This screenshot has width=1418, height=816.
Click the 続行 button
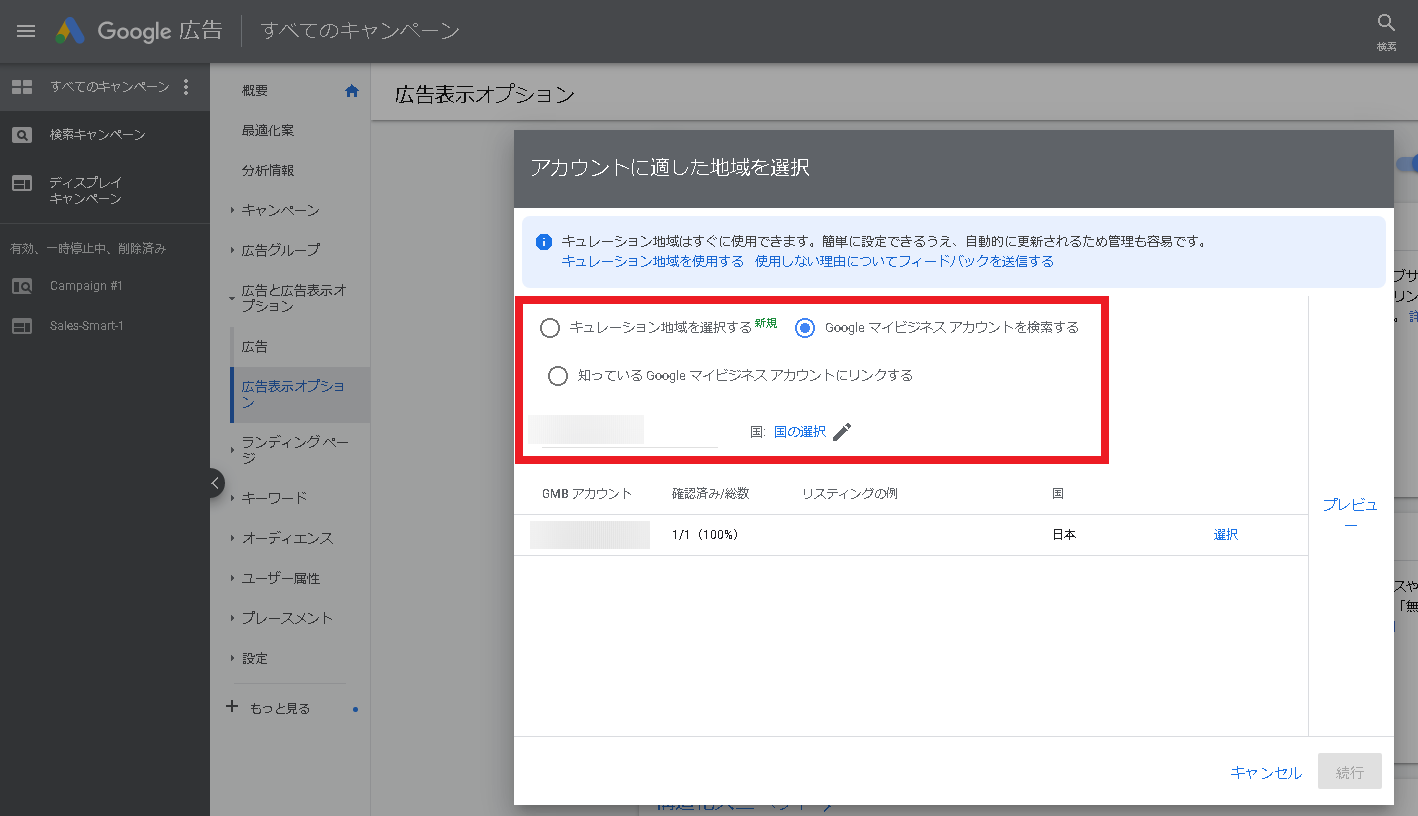point(1350,772)
